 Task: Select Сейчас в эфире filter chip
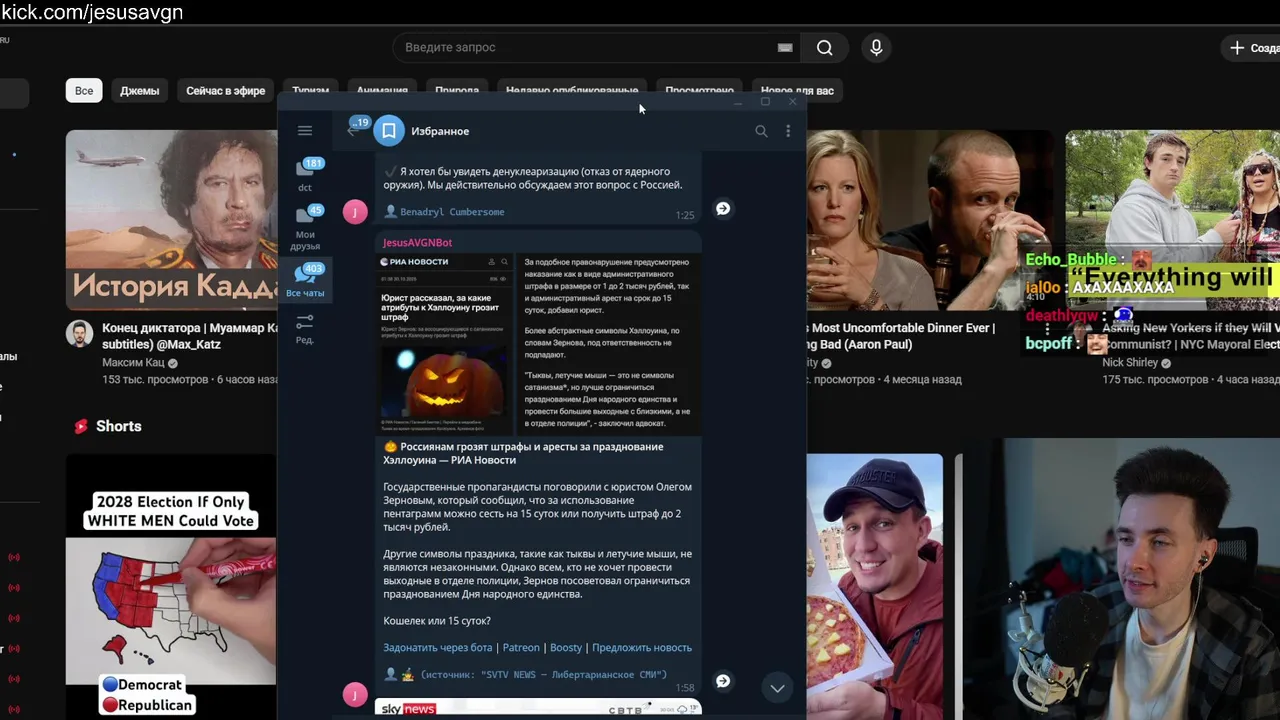coord(226,90)
